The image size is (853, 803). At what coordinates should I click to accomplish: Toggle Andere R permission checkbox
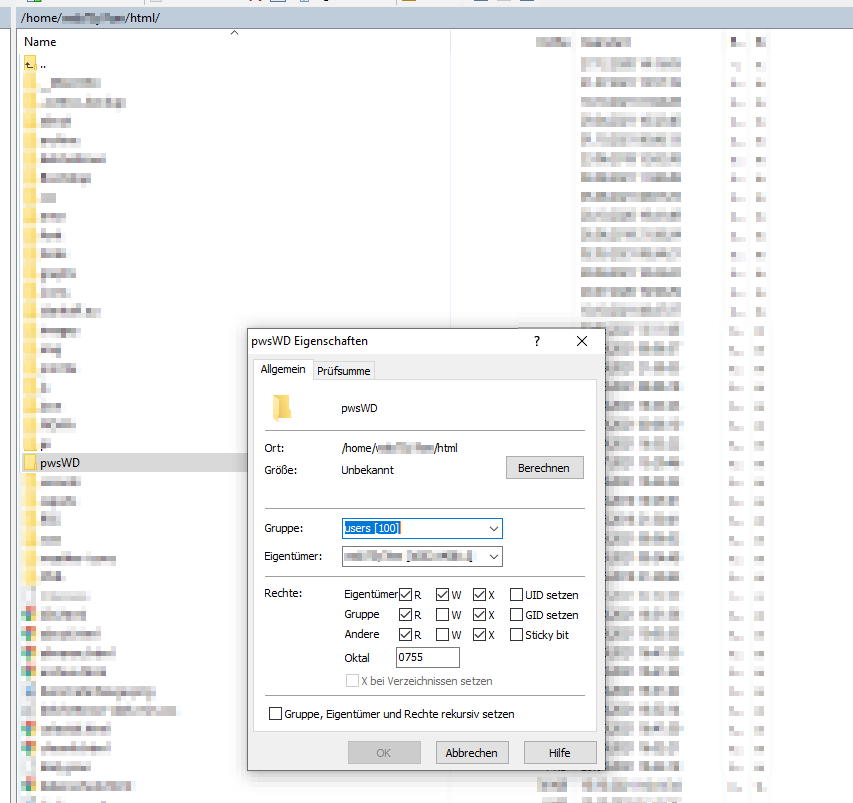coord(405,634)
